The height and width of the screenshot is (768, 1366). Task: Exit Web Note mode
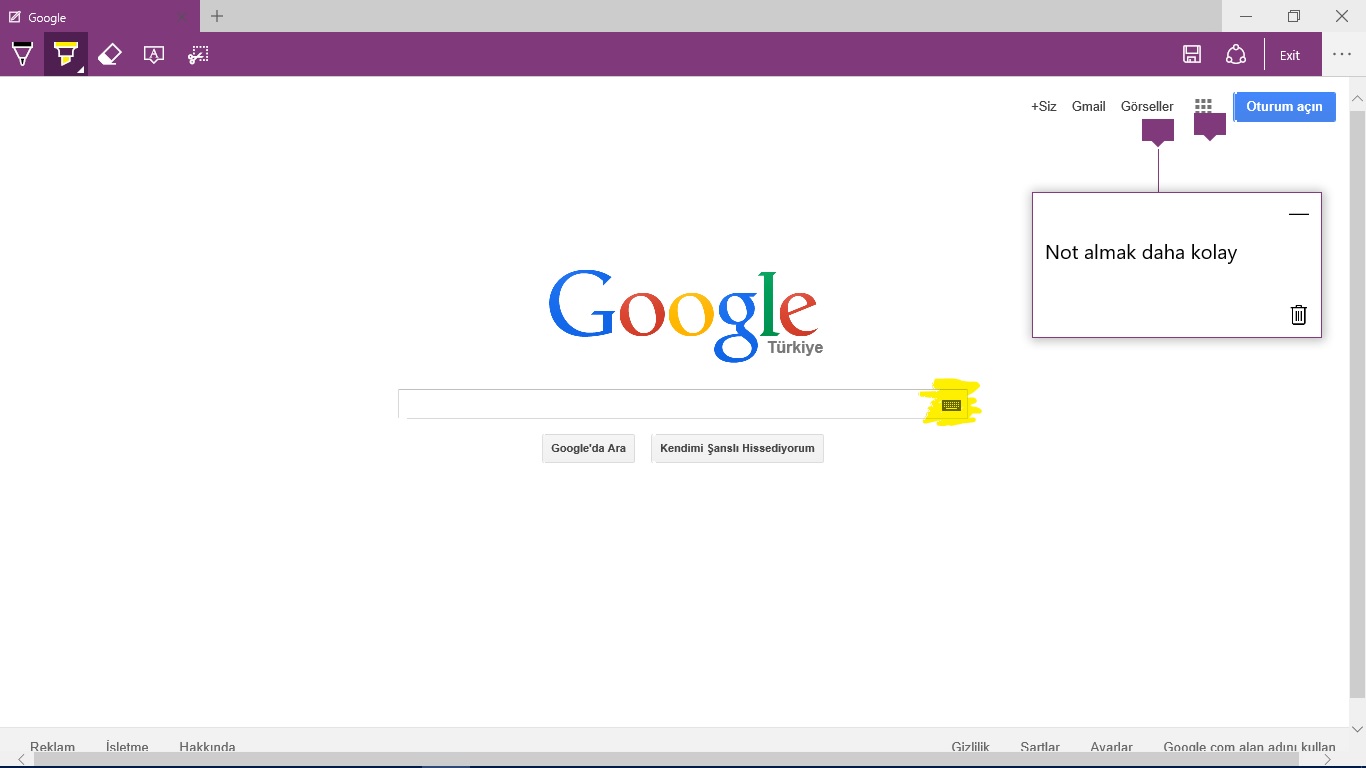pyautogui.click(x=1290, y=55)
